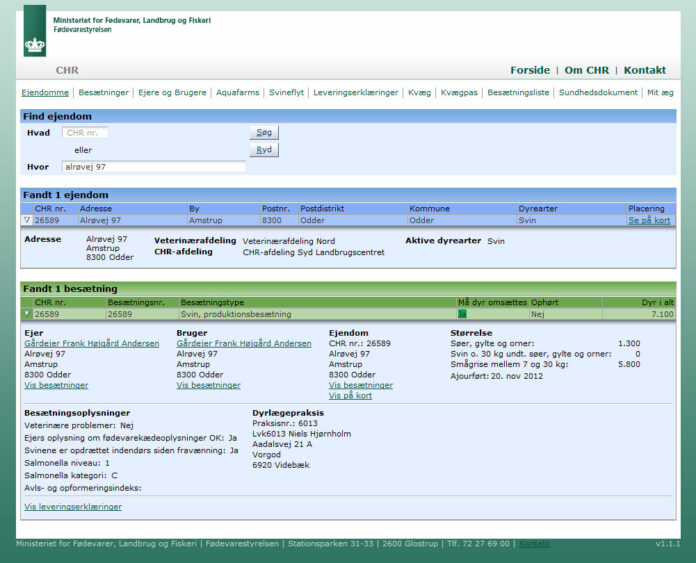Click the Kommune column header
The image size is (696, 563).
[429, 208]
